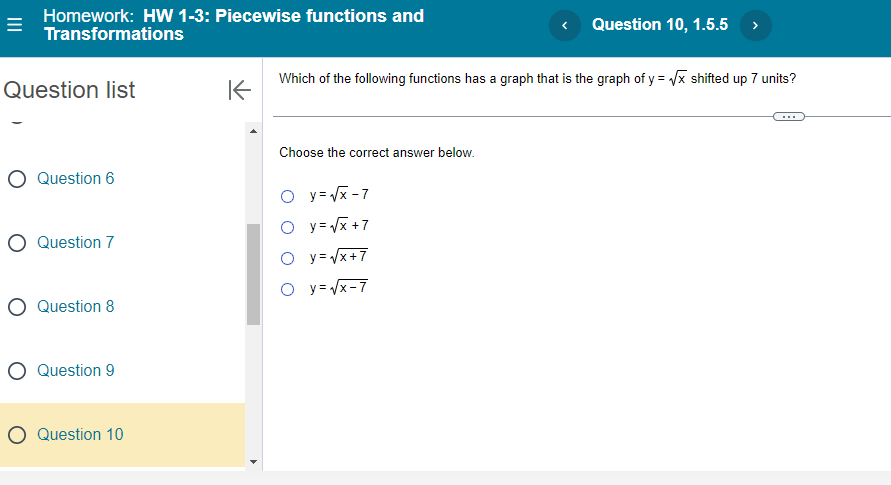
Task: Click the question list scrollbar thumb
Action: pyautogui.click(x=253, y=273)
